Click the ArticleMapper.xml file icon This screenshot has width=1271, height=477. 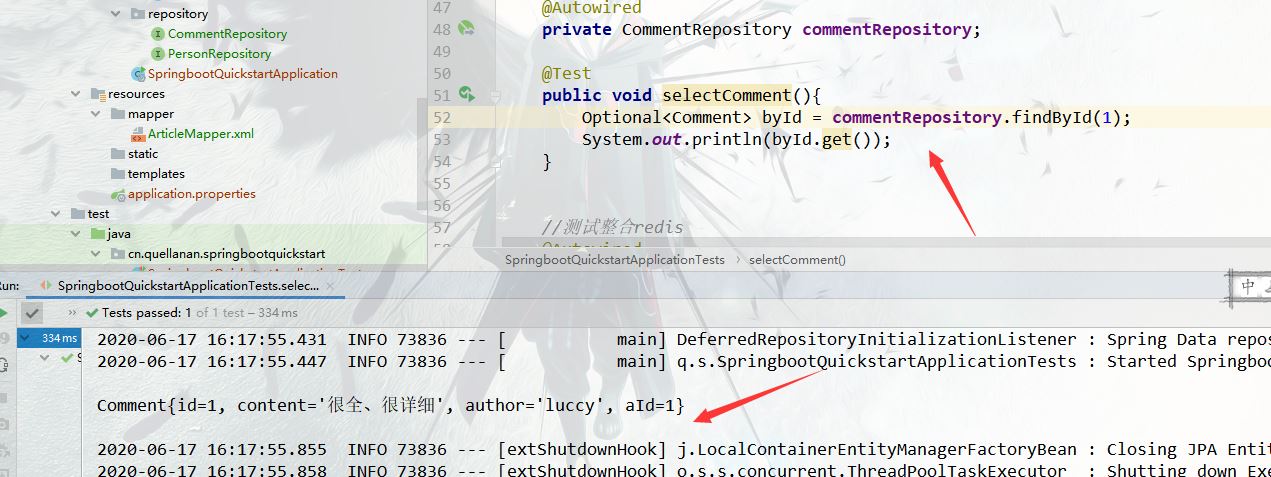[139, 134]
